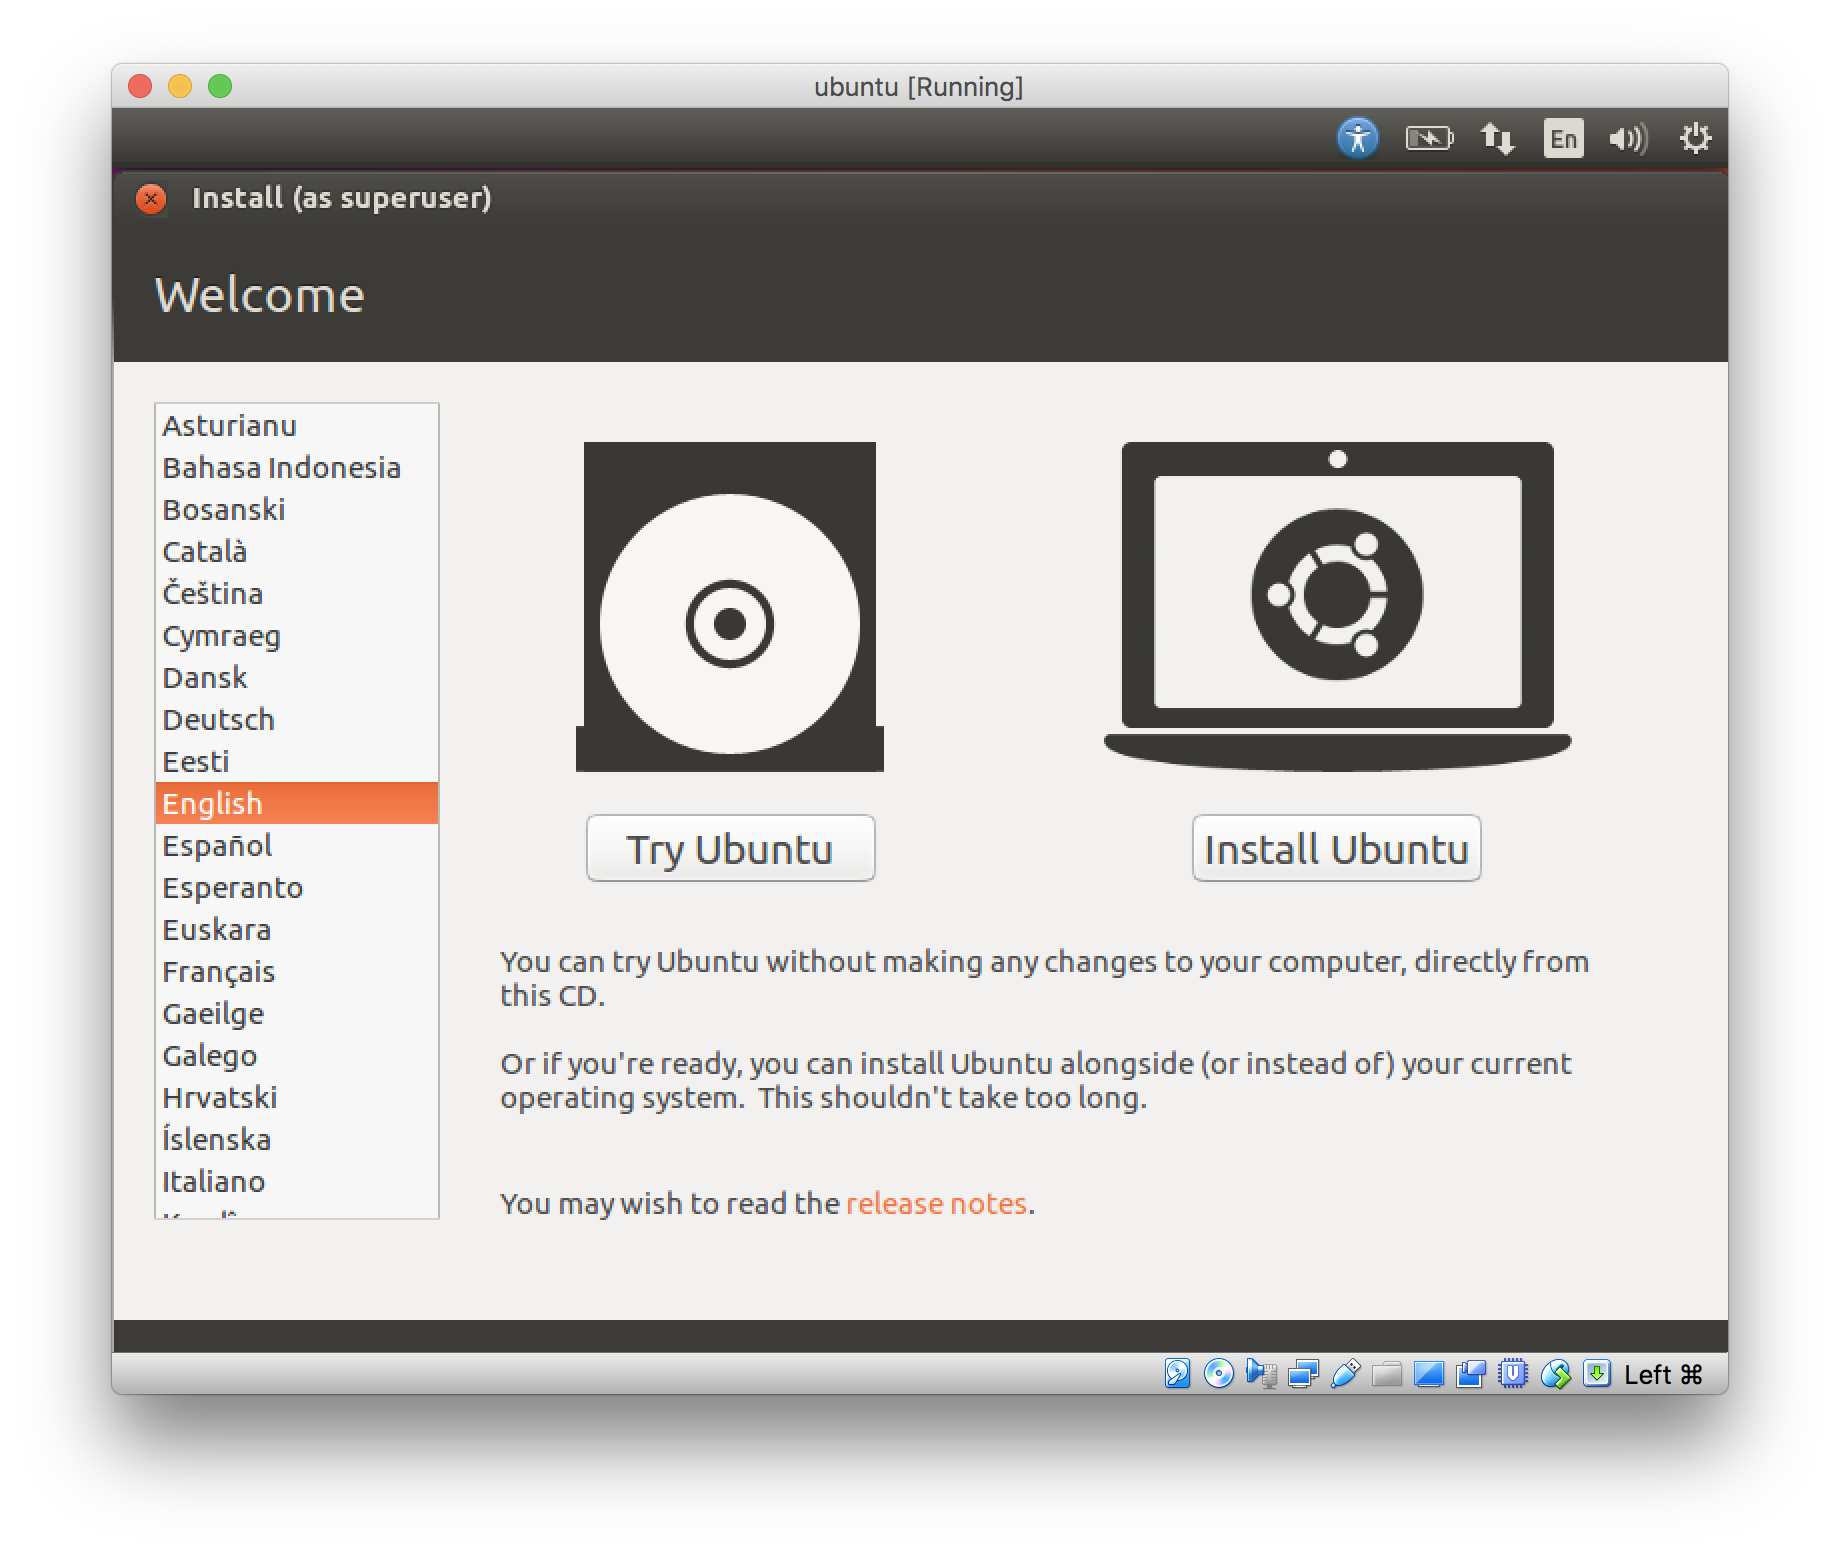
Task: Click the VirtualBox optical disc status icon
Action: click(x=1219, y=1374)
